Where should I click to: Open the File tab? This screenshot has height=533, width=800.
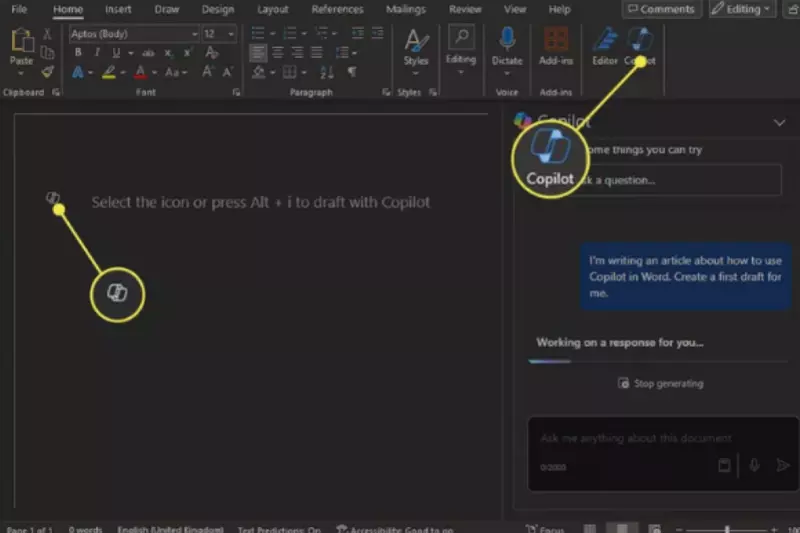[19, 9]
